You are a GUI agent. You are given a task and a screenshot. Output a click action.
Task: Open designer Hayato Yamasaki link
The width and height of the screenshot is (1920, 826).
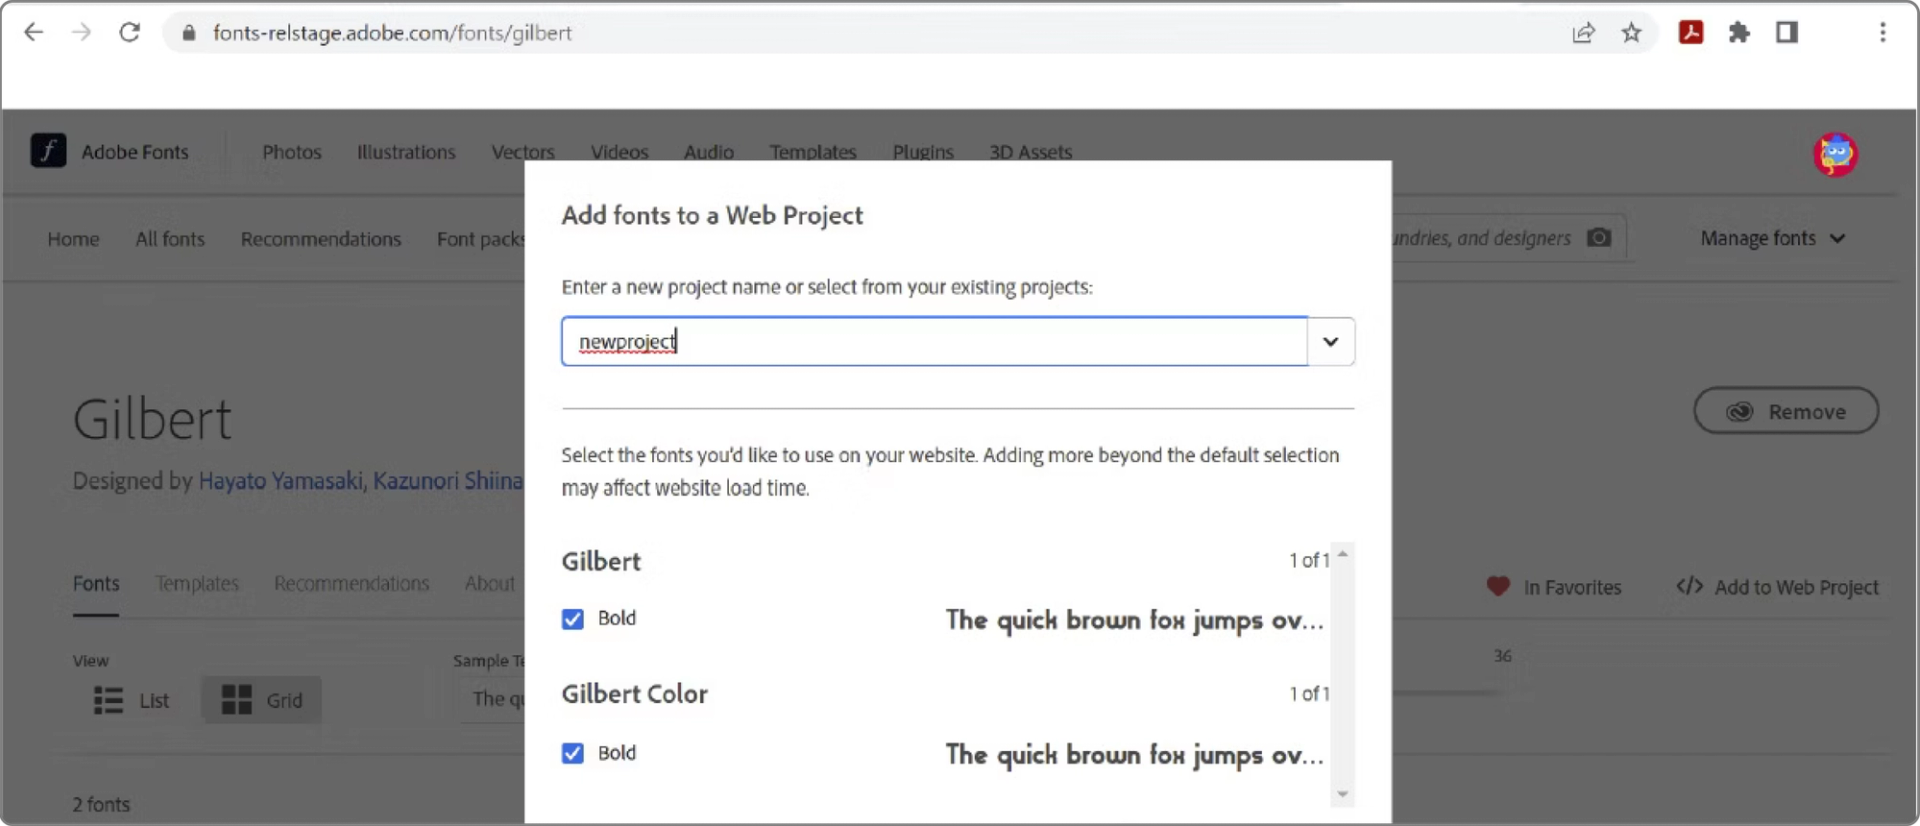(x=280, y=481)
